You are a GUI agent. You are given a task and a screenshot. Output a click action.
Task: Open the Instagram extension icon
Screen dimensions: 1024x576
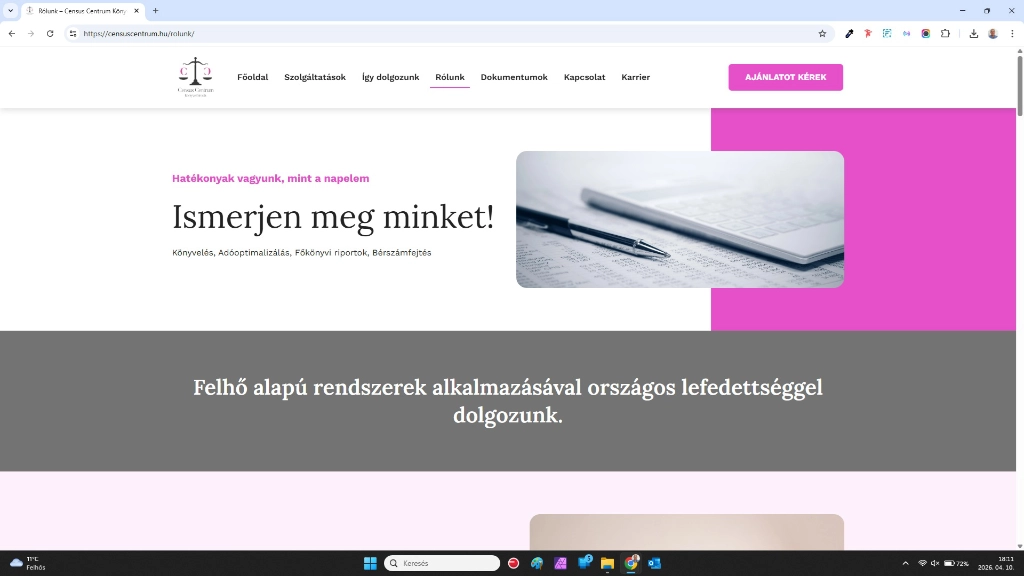925,33
